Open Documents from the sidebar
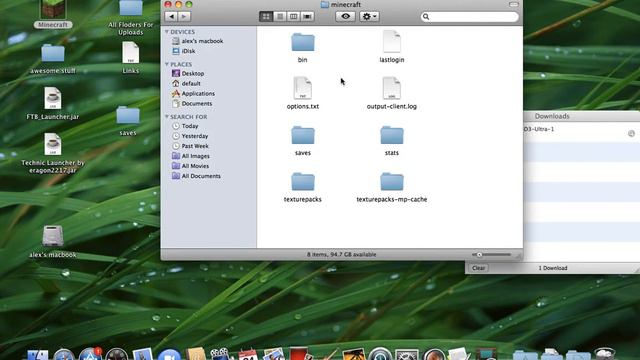 [192, 104]
